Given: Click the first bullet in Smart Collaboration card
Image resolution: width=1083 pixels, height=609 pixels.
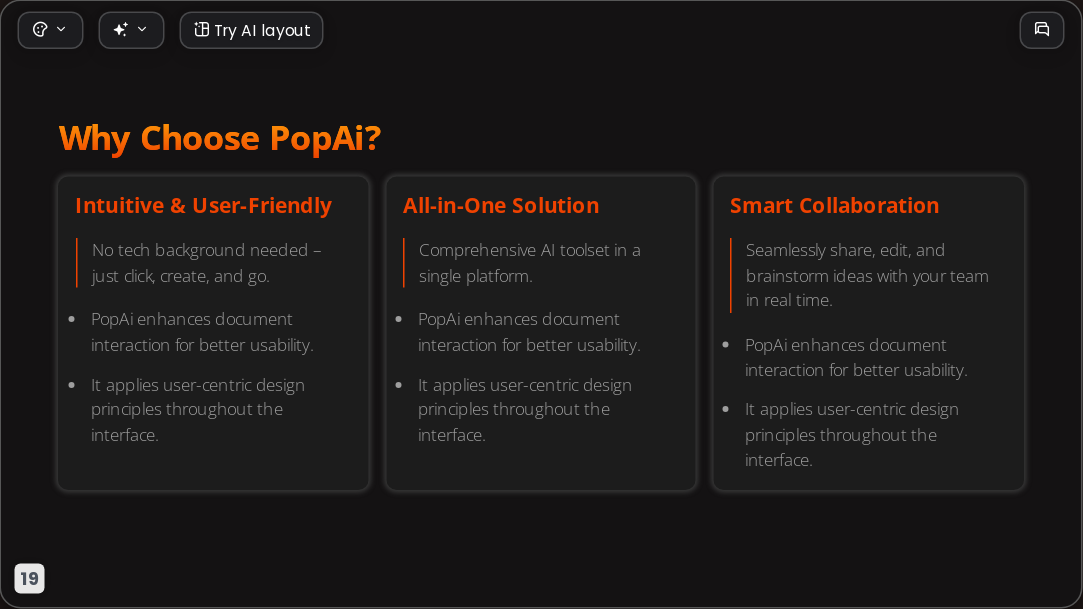Looking at the screenshot, I should point(856,357).
